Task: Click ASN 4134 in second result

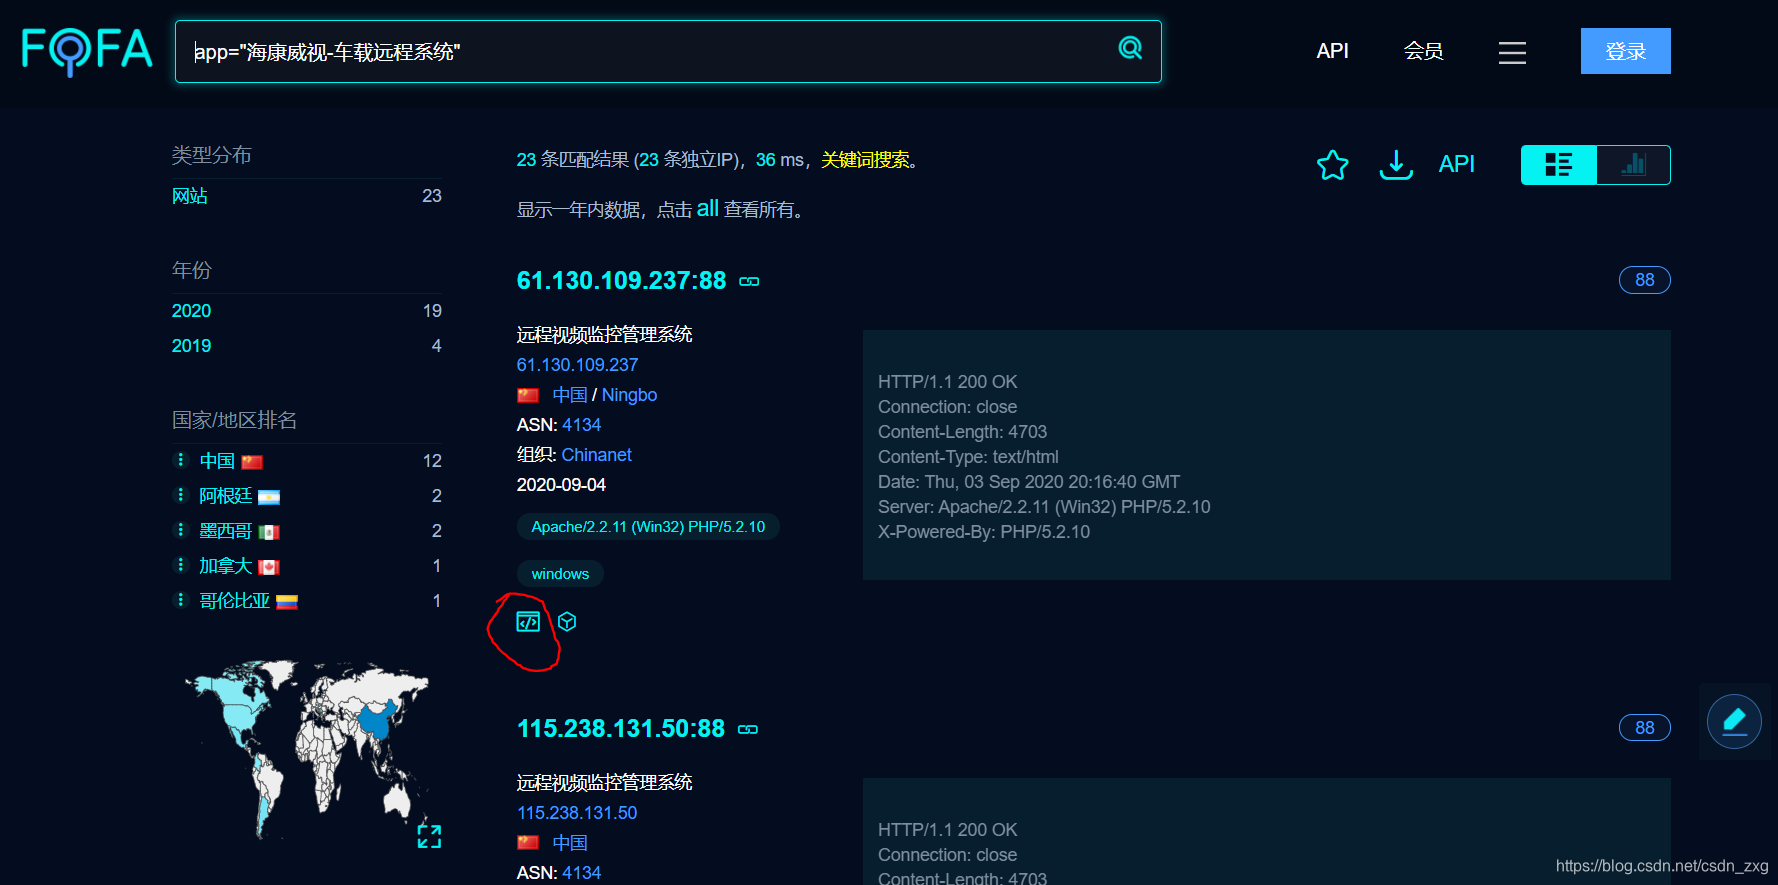Action: click(581, 873)
